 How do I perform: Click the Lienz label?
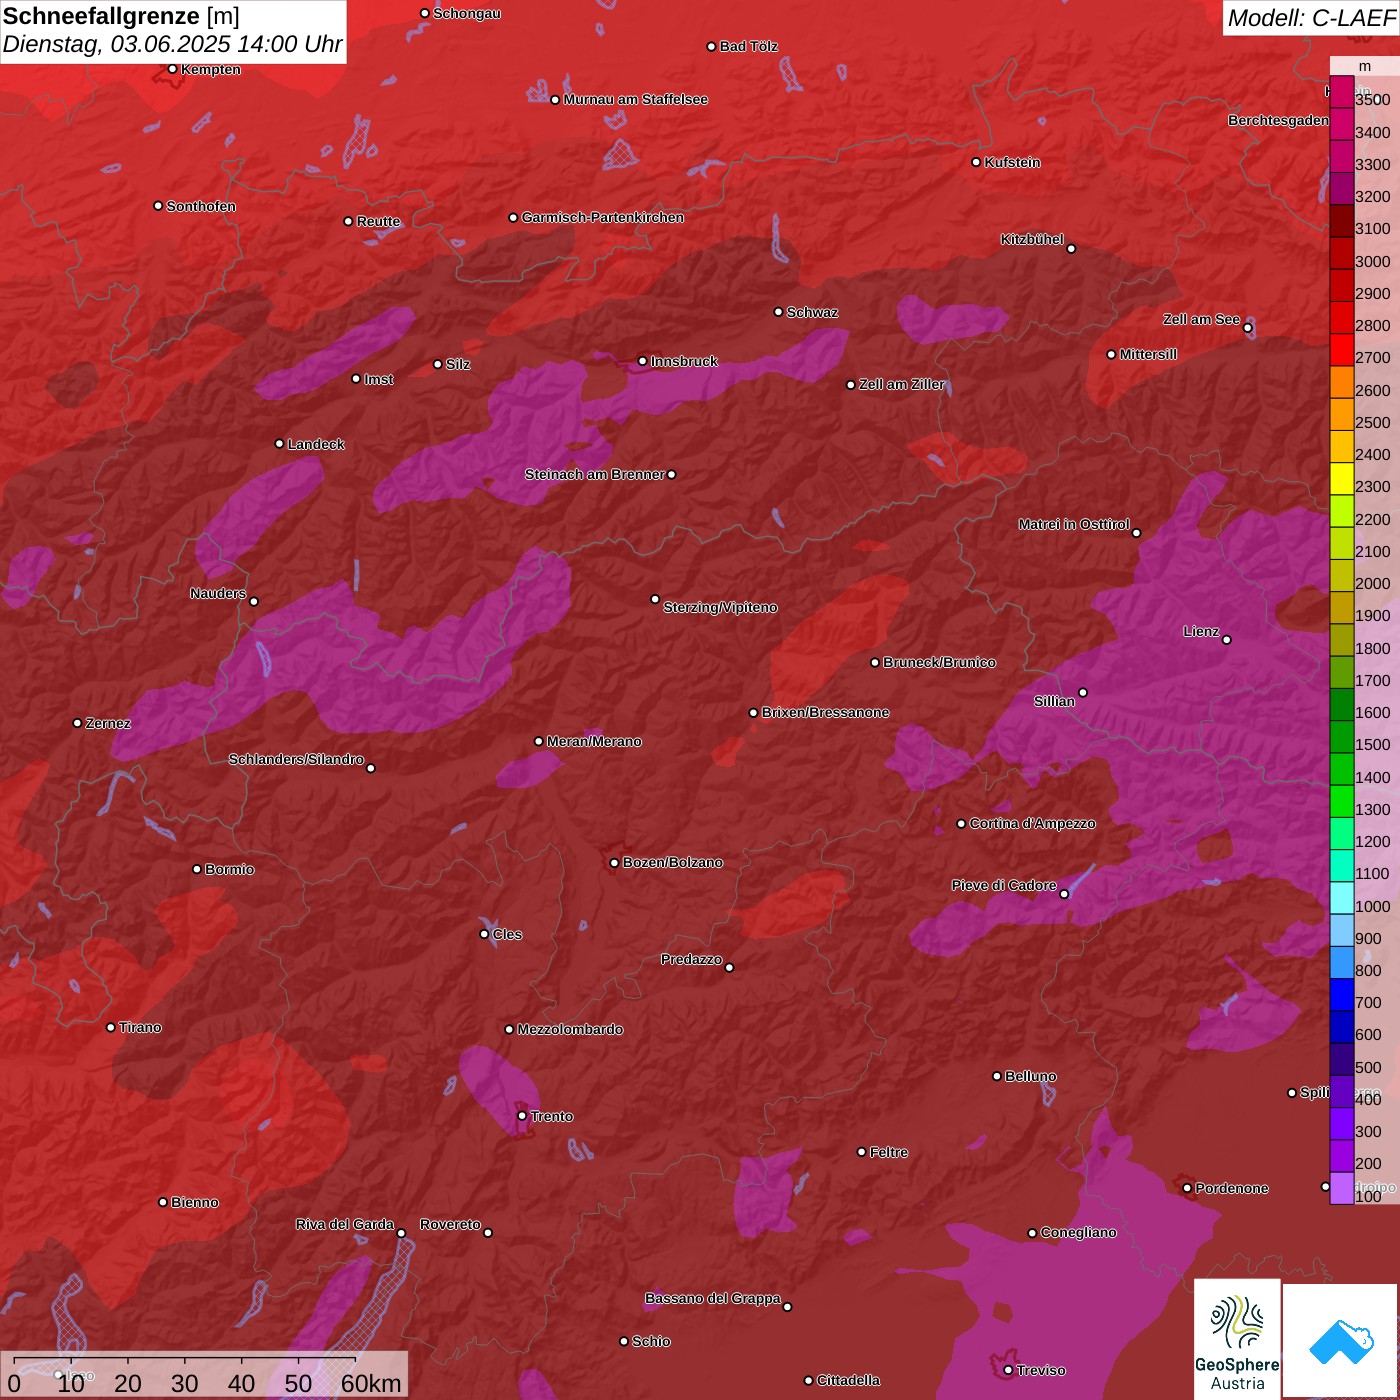click(1201, 631)
